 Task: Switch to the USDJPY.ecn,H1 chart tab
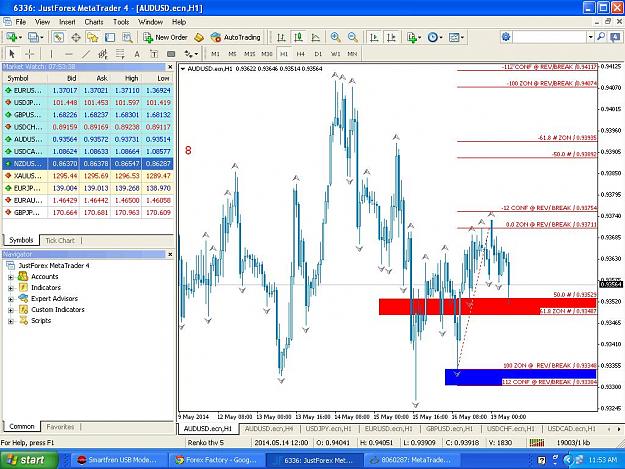click(x=328, y=429)
